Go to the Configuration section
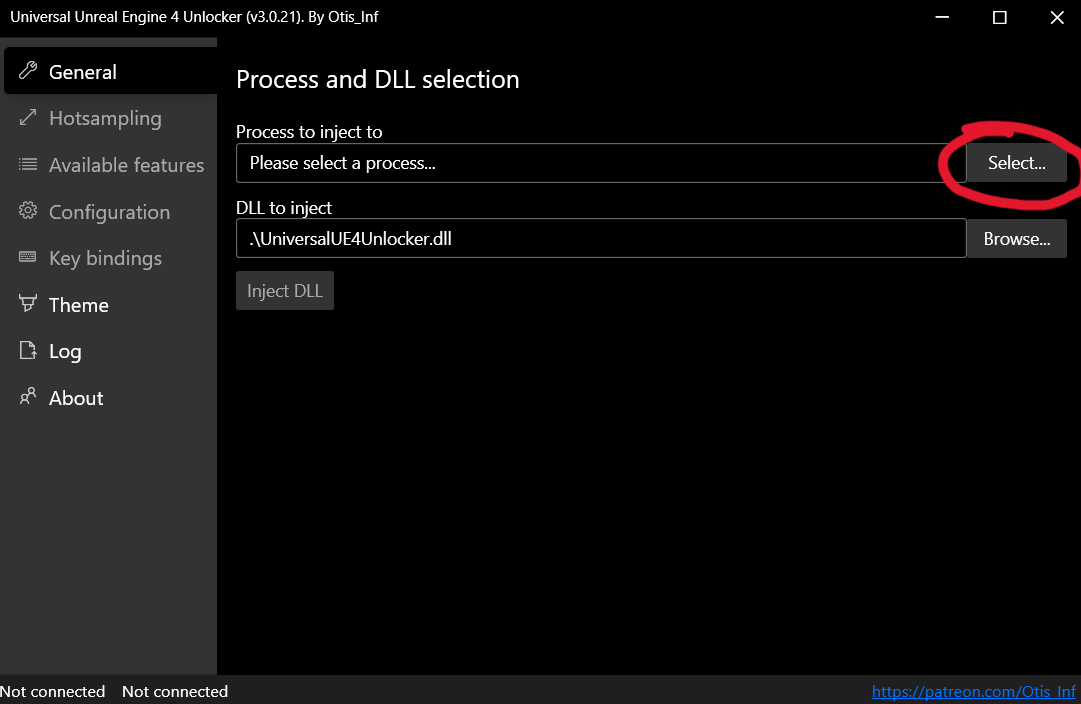 (x=109, y=212)
